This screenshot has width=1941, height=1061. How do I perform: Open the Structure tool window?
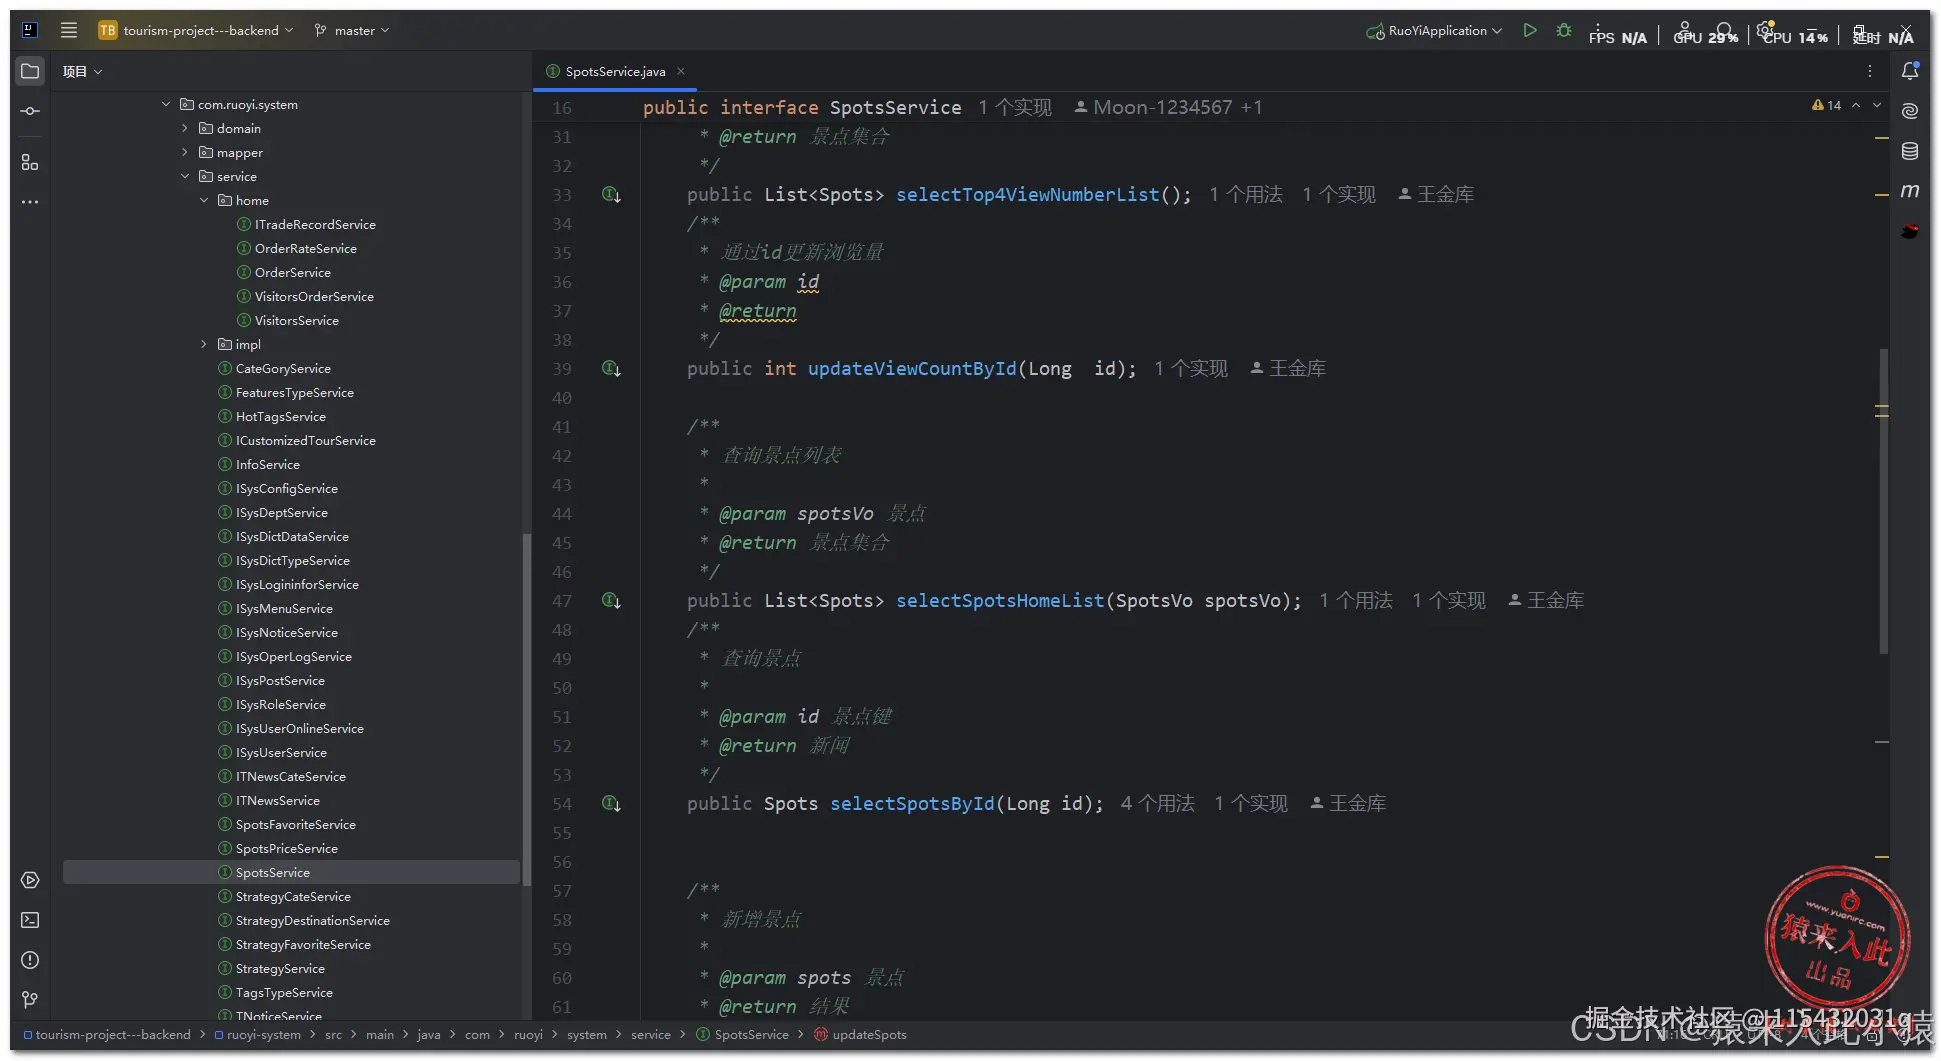point(30,162)
